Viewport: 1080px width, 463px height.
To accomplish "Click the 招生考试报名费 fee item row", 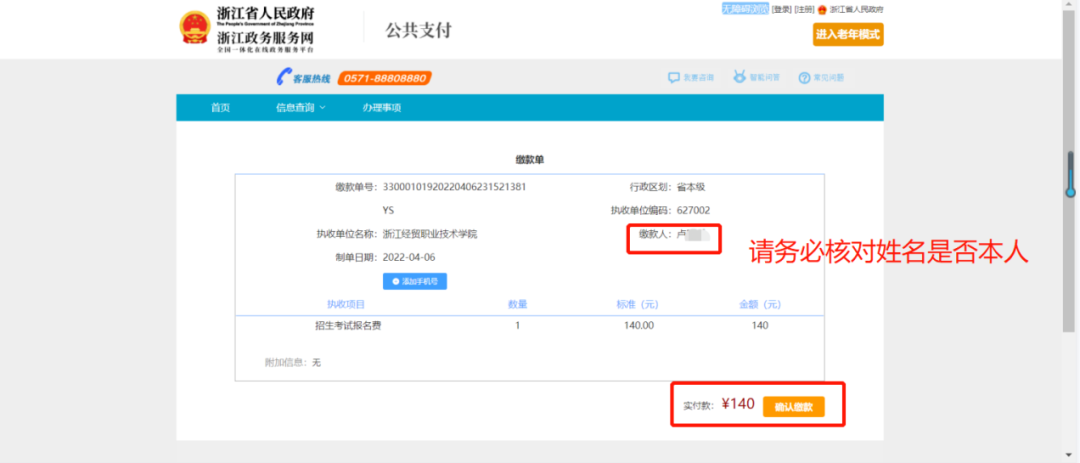I will (349, 325).
